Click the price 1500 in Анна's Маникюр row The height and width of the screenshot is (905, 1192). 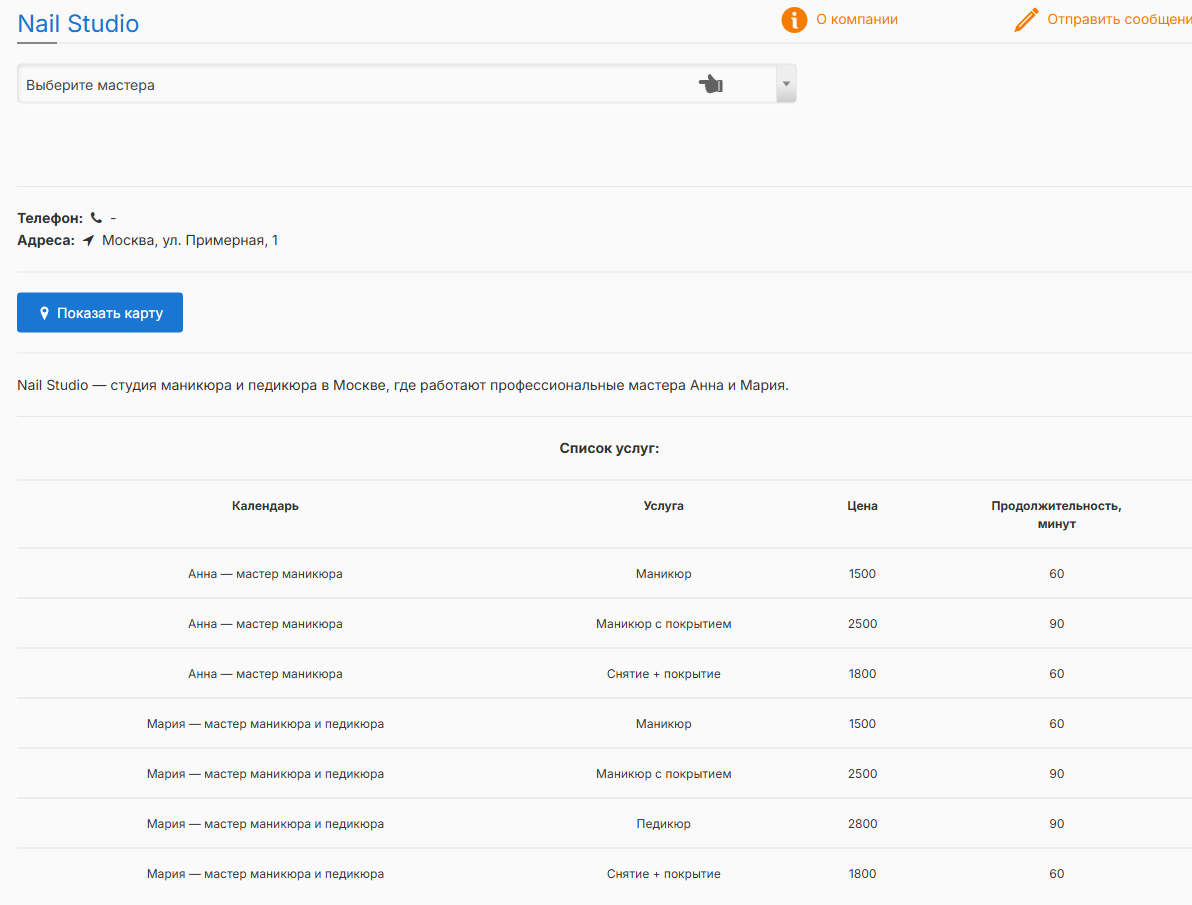pyautogui.click(x=862, y=574)
